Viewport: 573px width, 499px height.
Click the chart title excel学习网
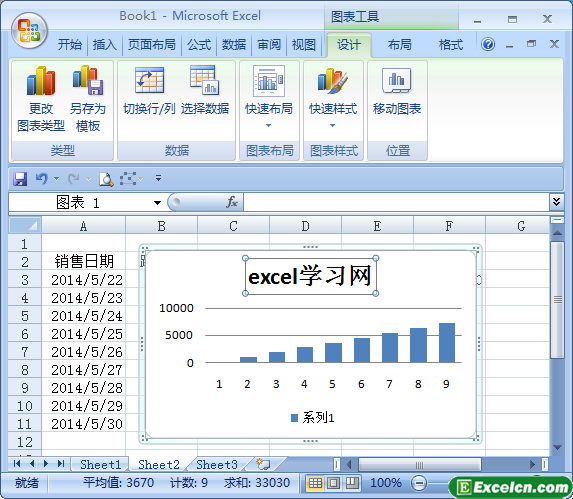(310, 276)
